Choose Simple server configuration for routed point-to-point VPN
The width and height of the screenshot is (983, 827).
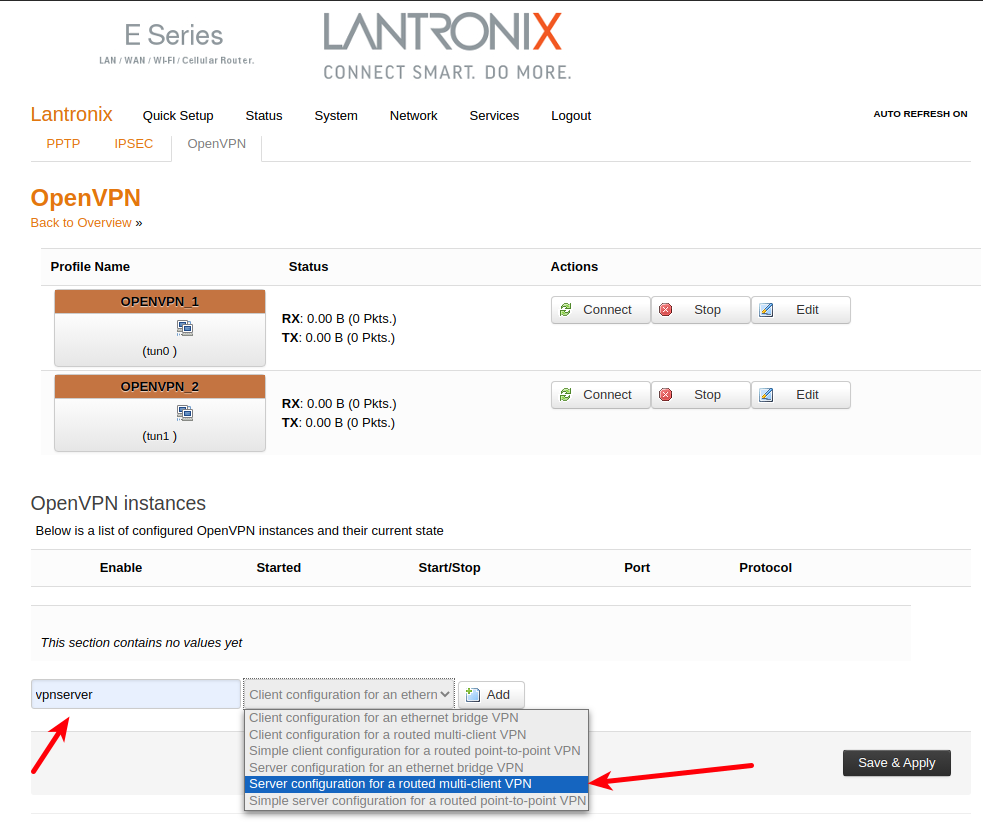click(x=416, y=801)
